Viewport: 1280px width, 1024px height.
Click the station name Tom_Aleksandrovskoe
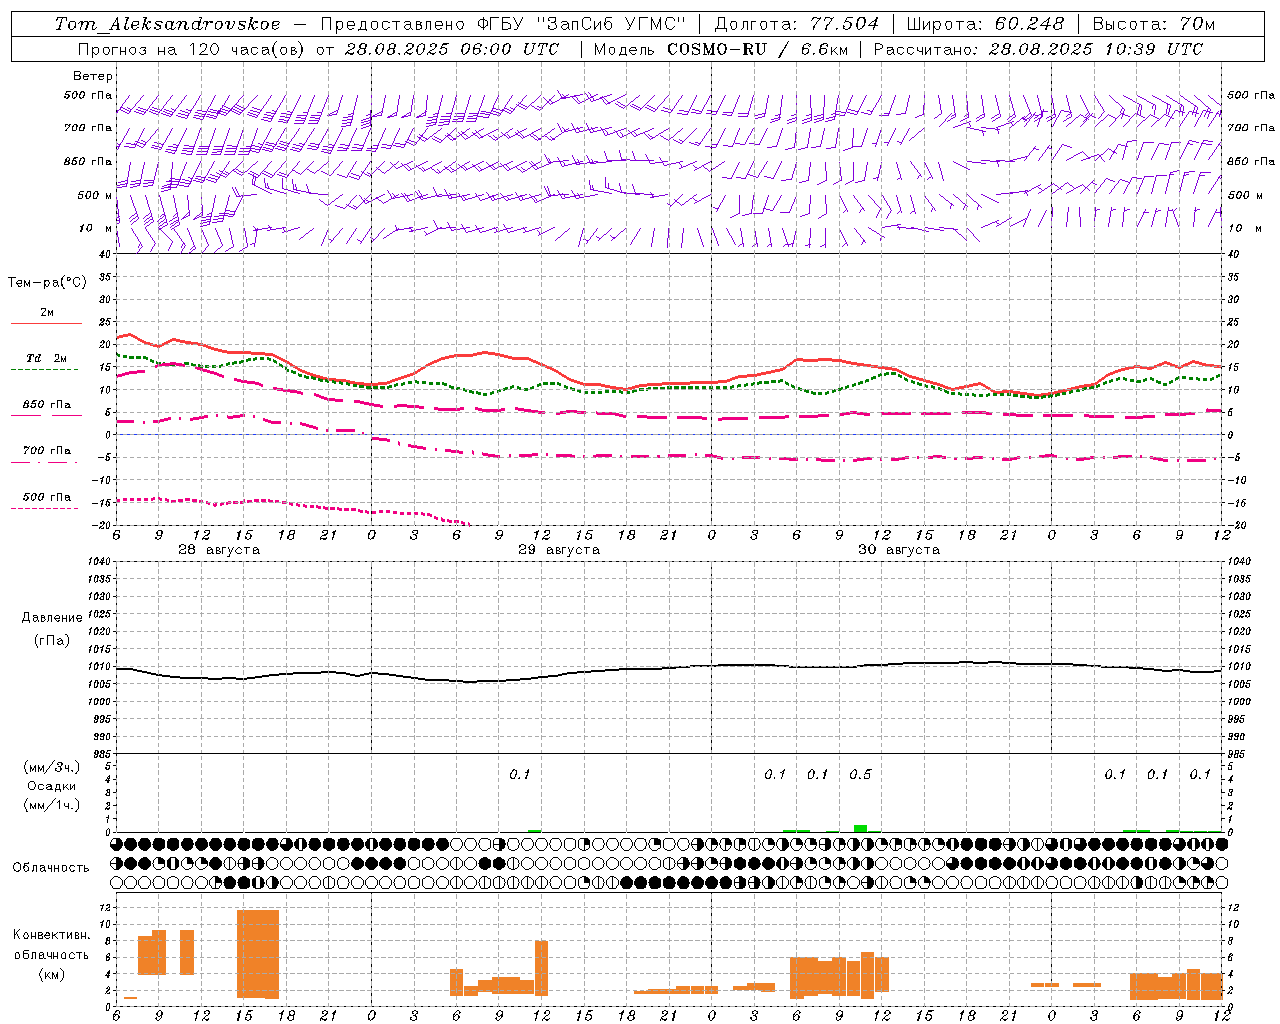coord(167,24)
